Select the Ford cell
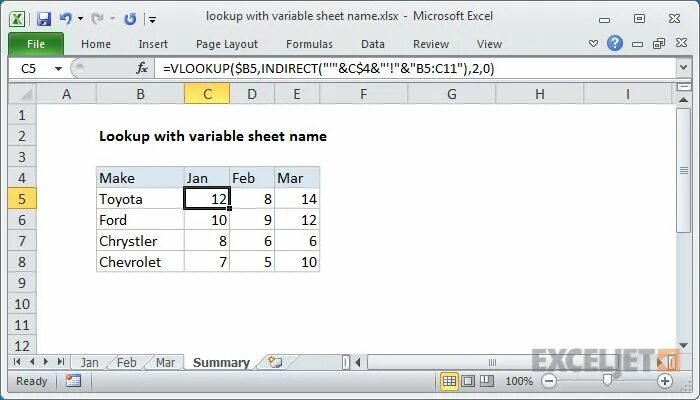This screenshot has width=700, height=400. tap(140, 220)
